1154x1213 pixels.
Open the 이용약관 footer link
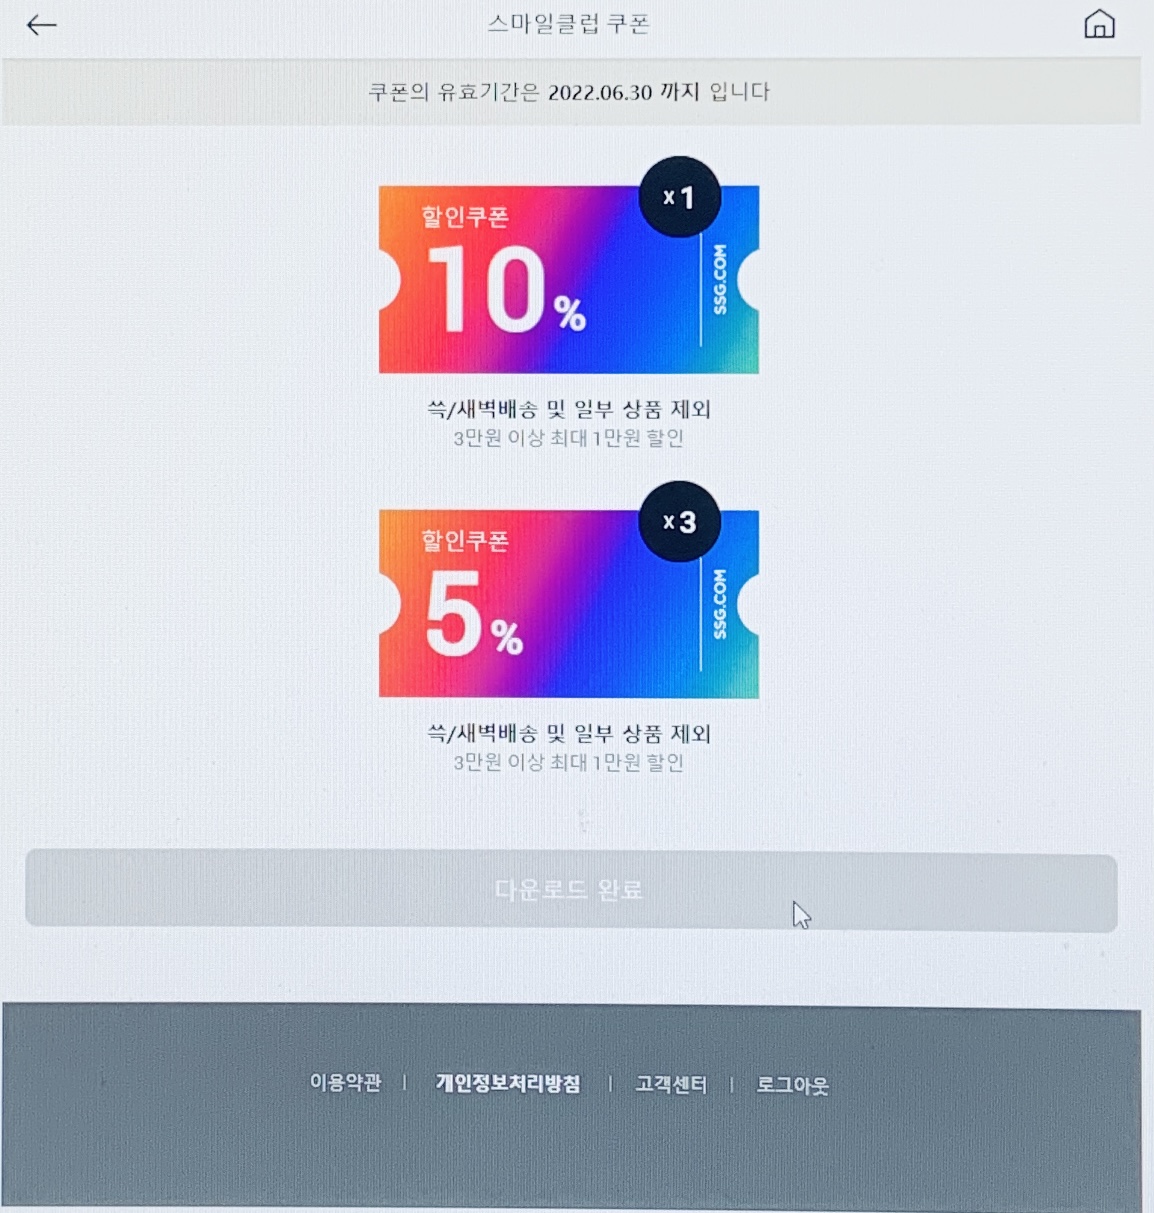tap(345, 1083)
